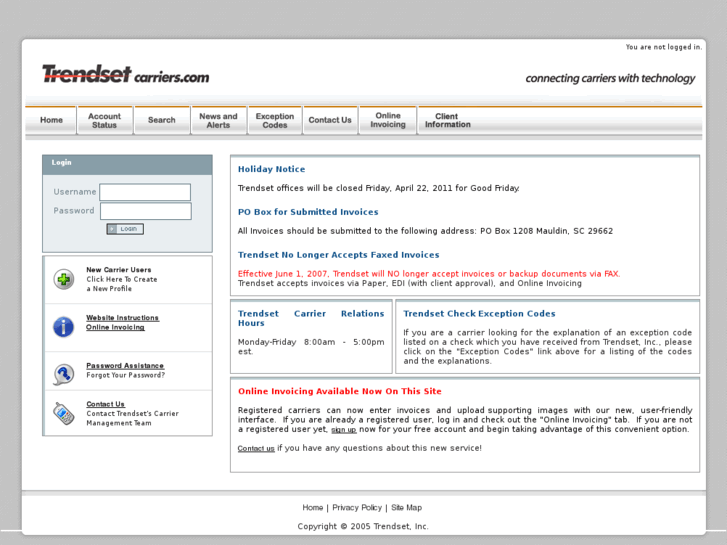Focus the Password input field
This screenshot has width=727, height=545.
(146, 211)
